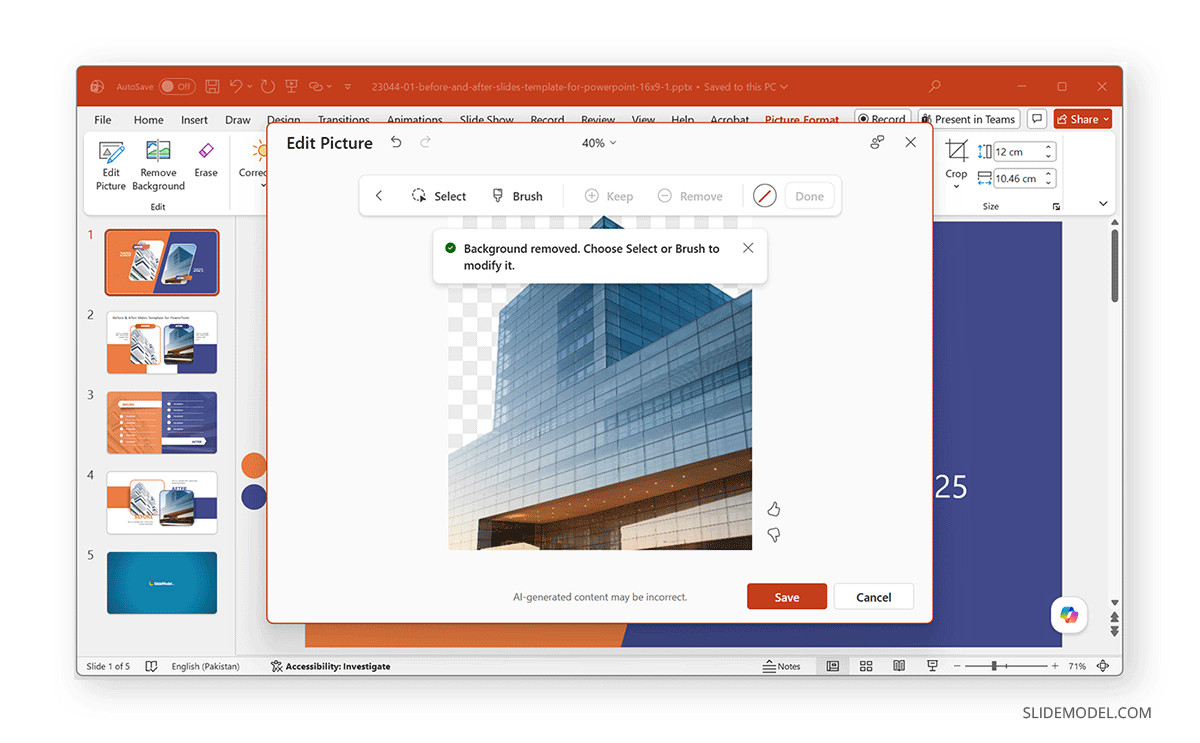Image resolution: width=1200 pixels, height=743 pixels.
Task: Open the Undo history dropdown arrow
Action: [250, 87]
